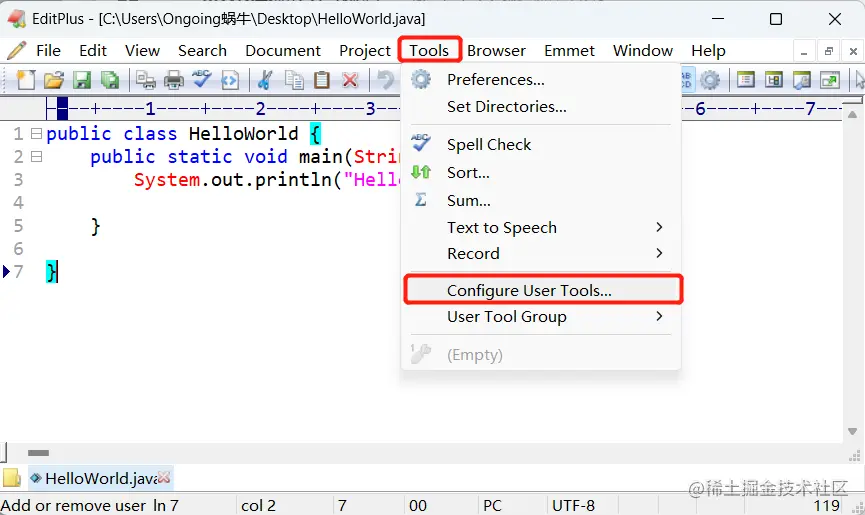This screenshot has height=515, width=865.
Task: Choose Set Directories... in the Tools menu
Action: coord(541,106)
